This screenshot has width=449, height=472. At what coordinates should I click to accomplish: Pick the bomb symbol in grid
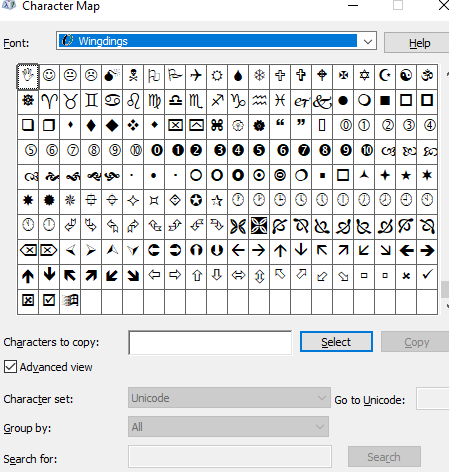(x=112, y=75)
